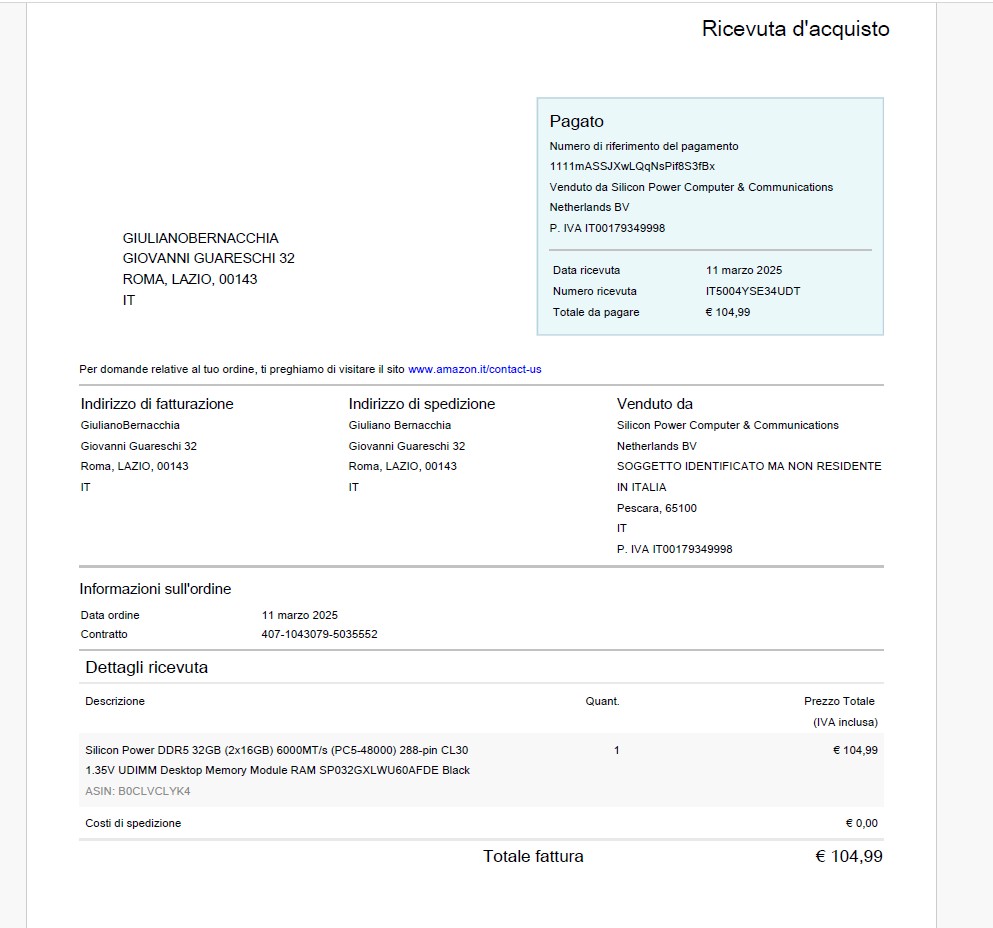Click the Costi di spedizione row label
Image resolution: width=993 pixels, height=928 pixels.
point(133,823)
